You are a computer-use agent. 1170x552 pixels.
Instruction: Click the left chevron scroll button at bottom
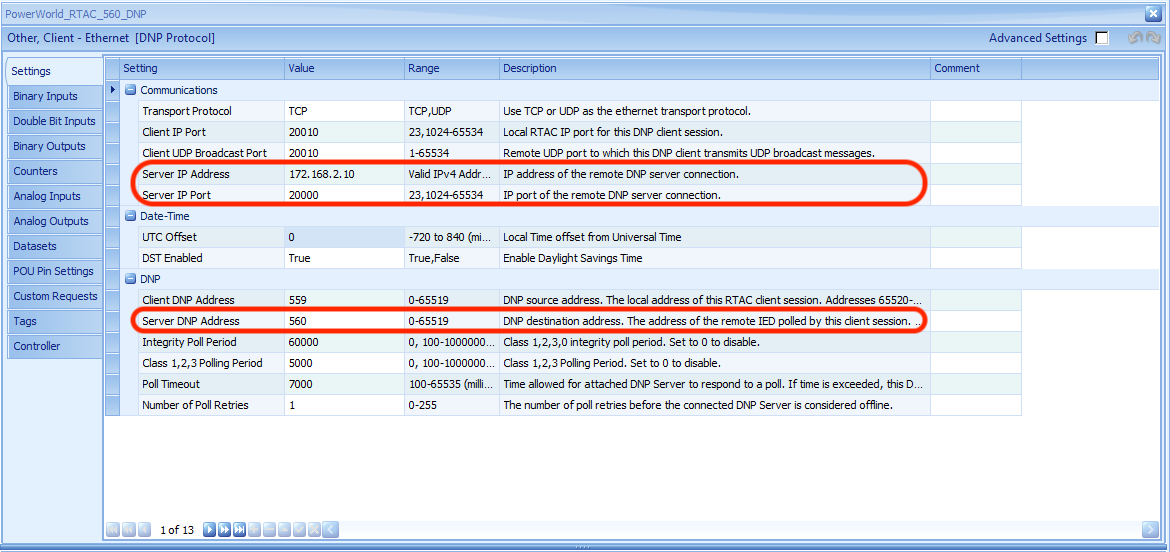click(331, 530)
